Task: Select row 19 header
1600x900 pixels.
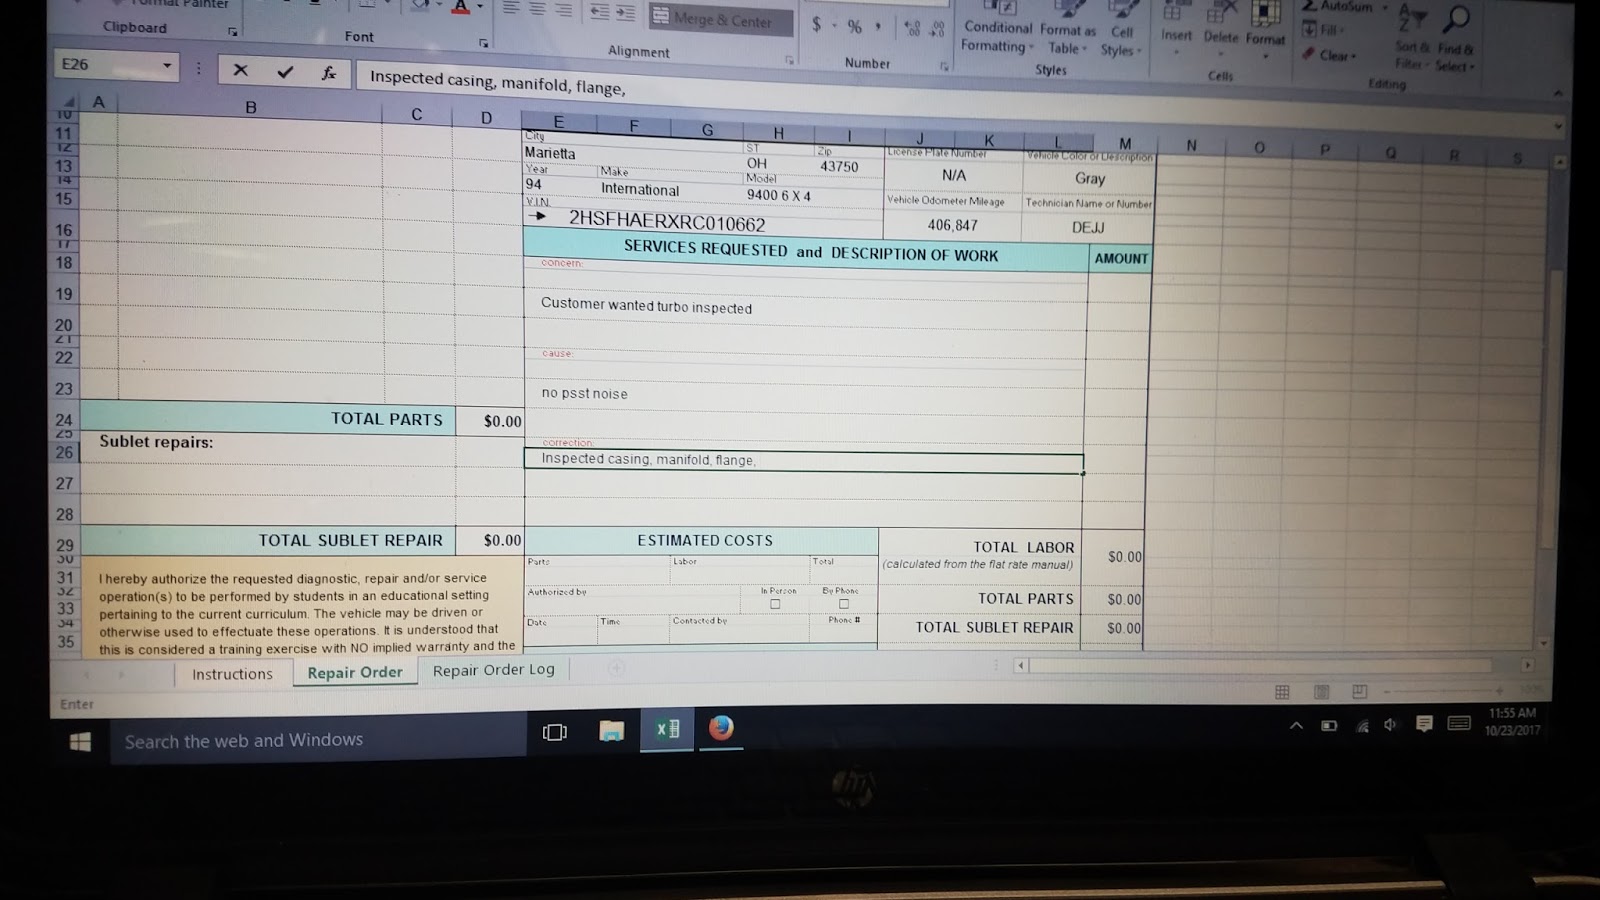Action: point(64,294)
